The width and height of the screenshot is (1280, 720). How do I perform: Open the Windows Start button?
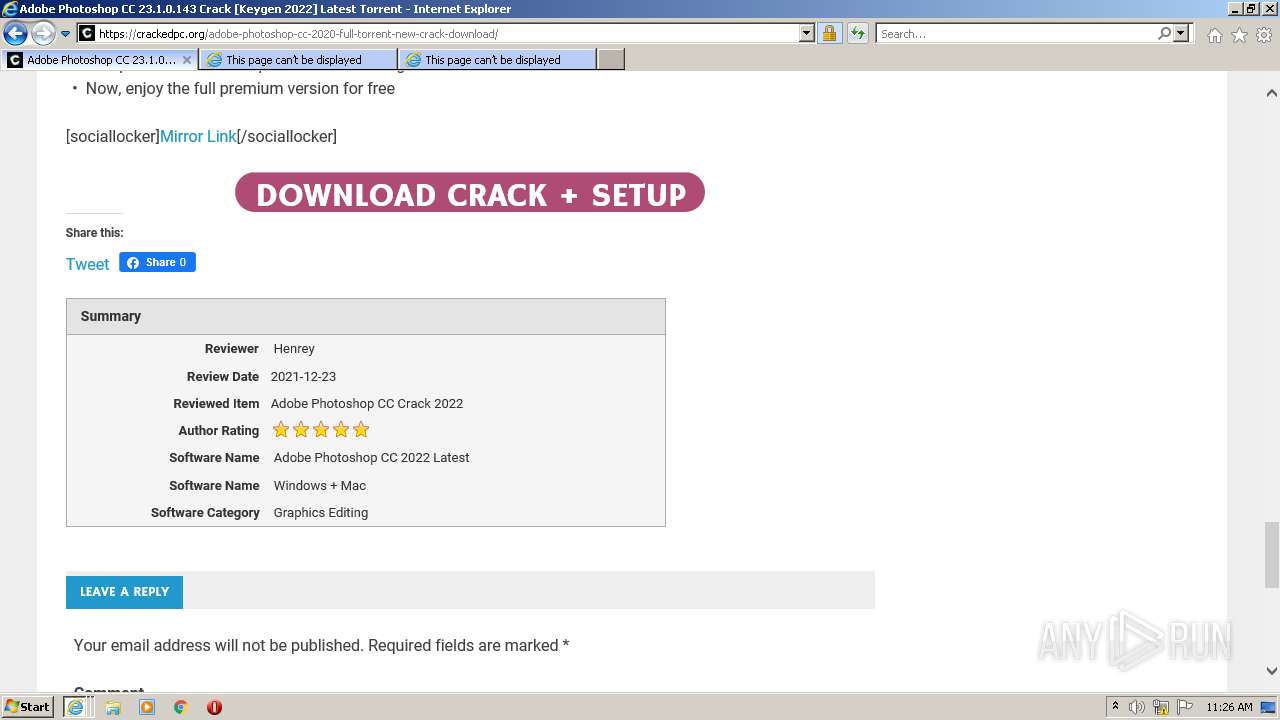[28, 707]
